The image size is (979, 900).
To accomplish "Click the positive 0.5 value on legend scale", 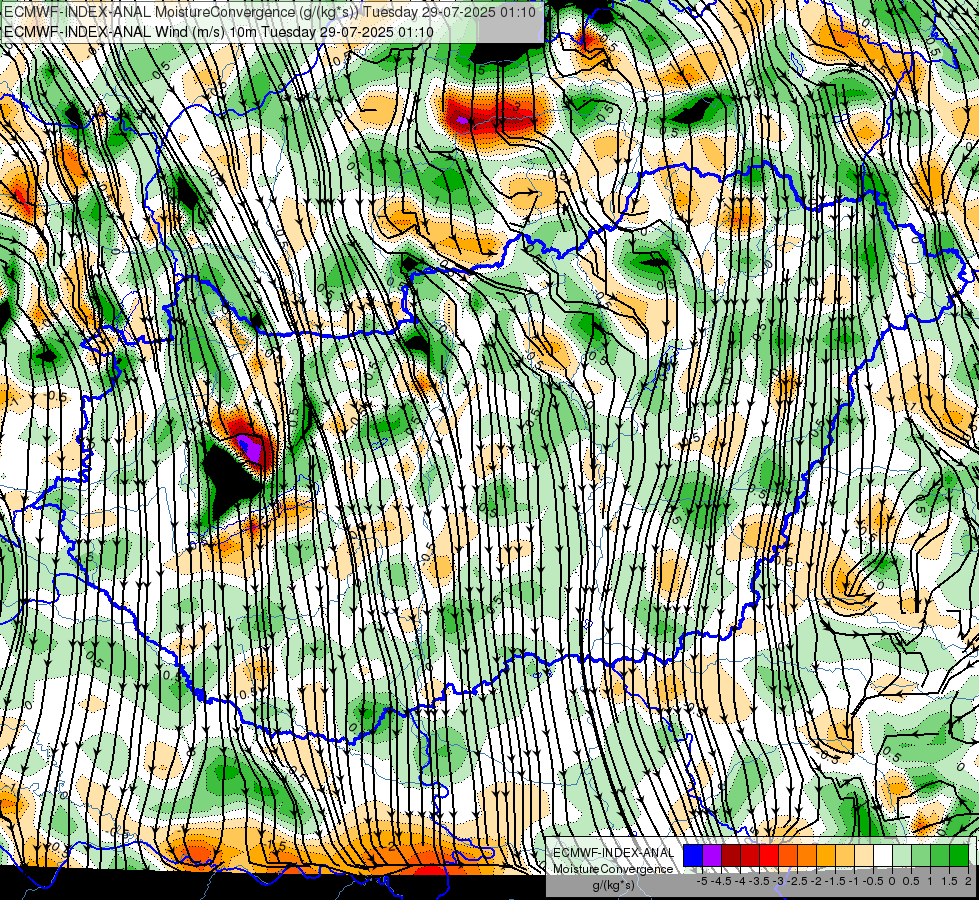I will 911,881.
